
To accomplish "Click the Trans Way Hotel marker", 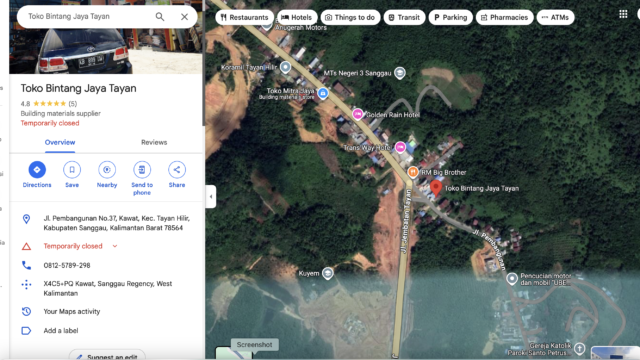I will pos(400,147).
